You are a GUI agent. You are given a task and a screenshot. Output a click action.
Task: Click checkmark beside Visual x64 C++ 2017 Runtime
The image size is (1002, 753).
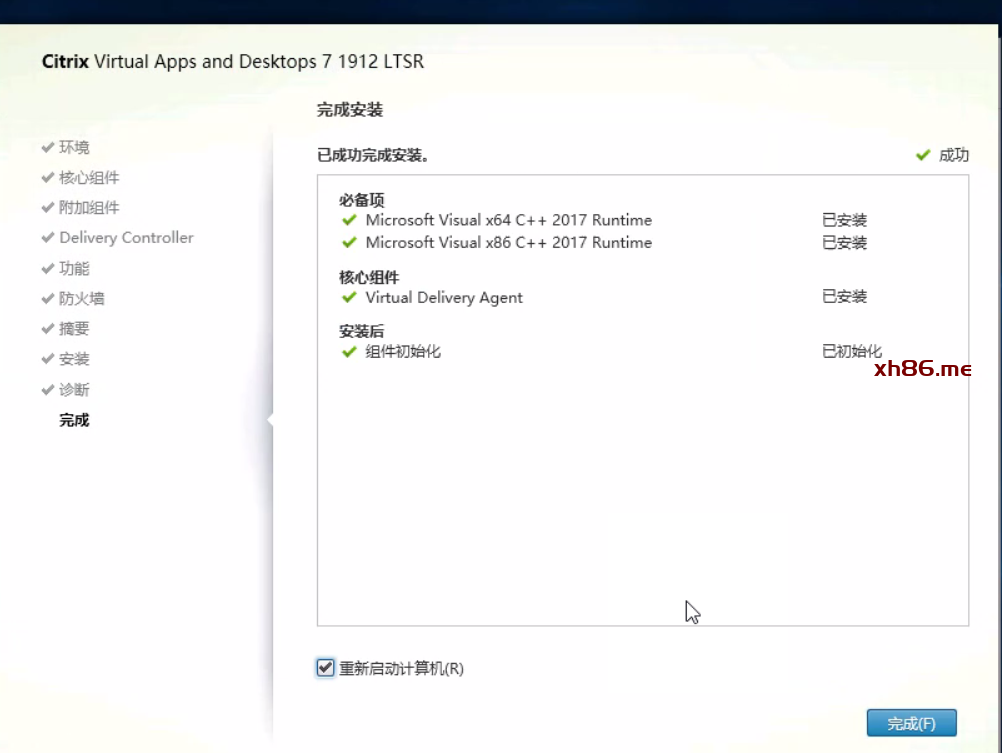[x=349, y=220]
